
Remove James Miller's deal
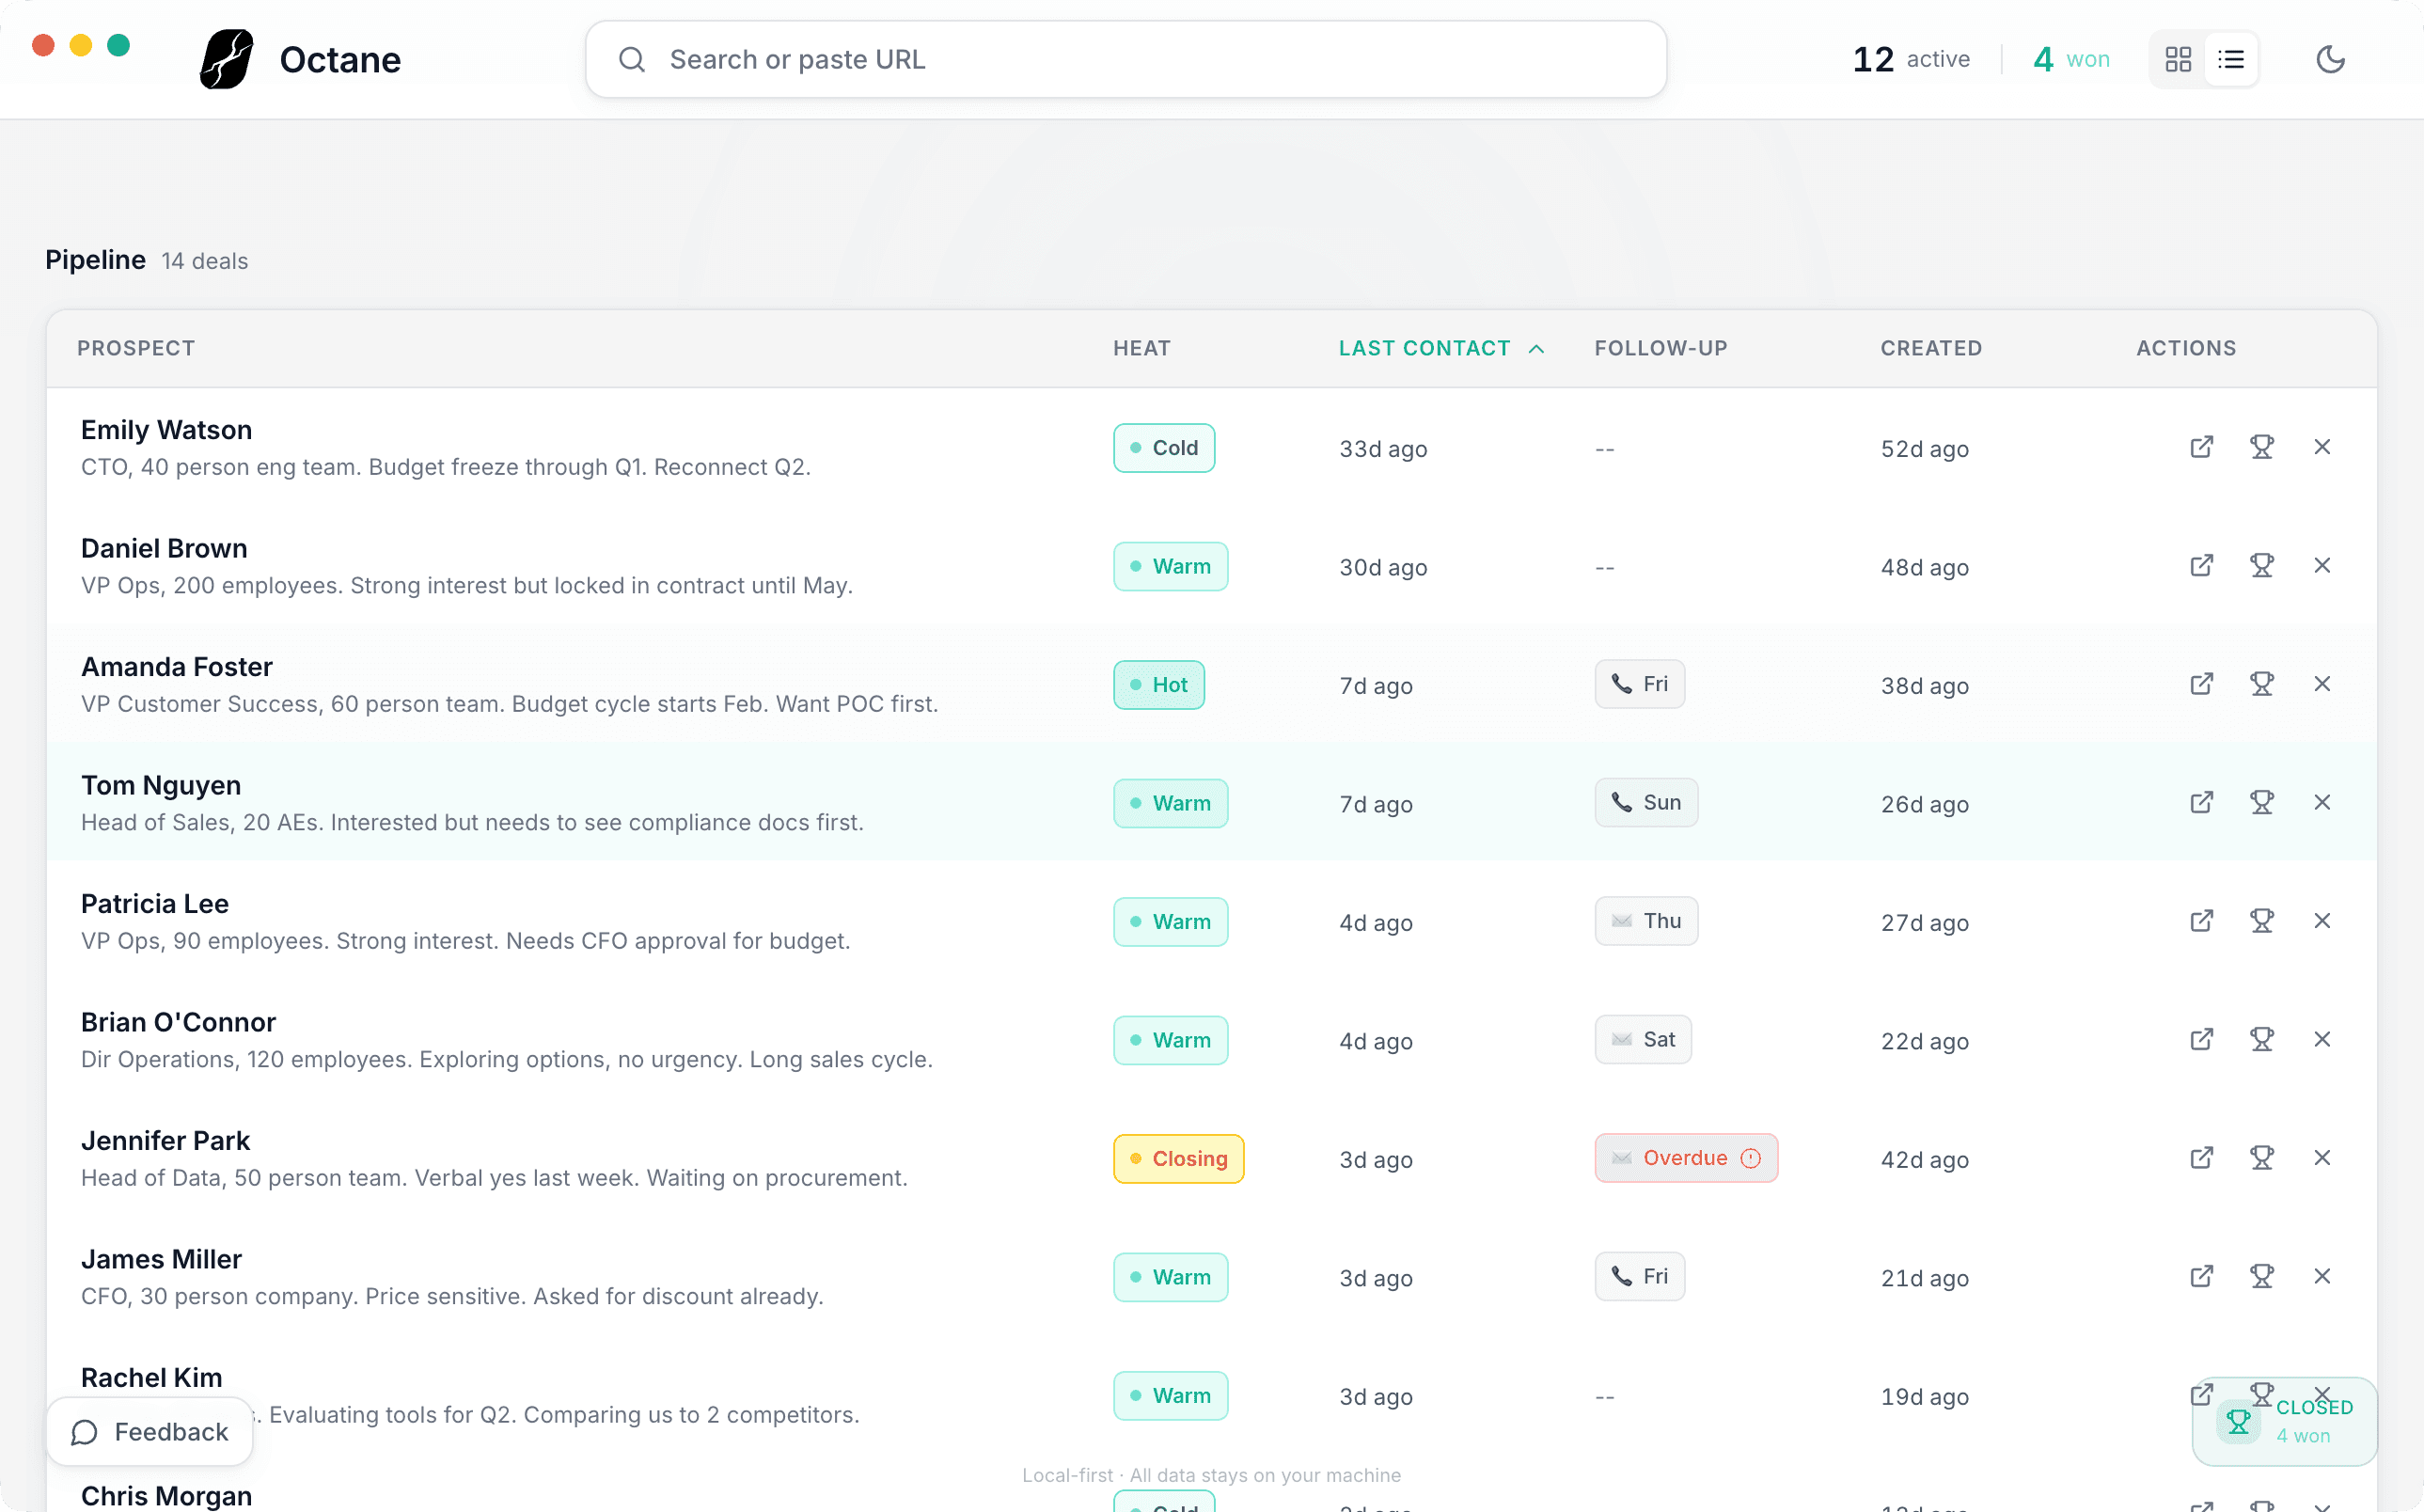(x=2322, y=1276)
